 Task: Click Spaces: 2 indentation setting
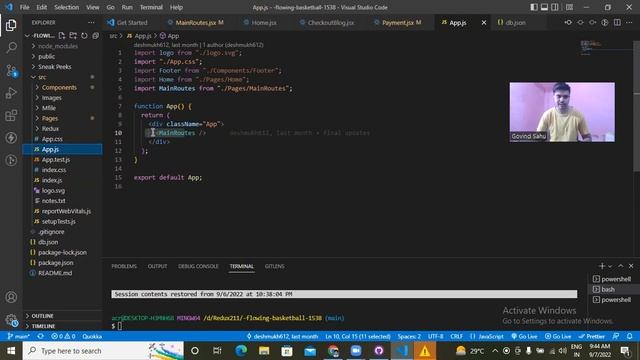click(409, 336)
